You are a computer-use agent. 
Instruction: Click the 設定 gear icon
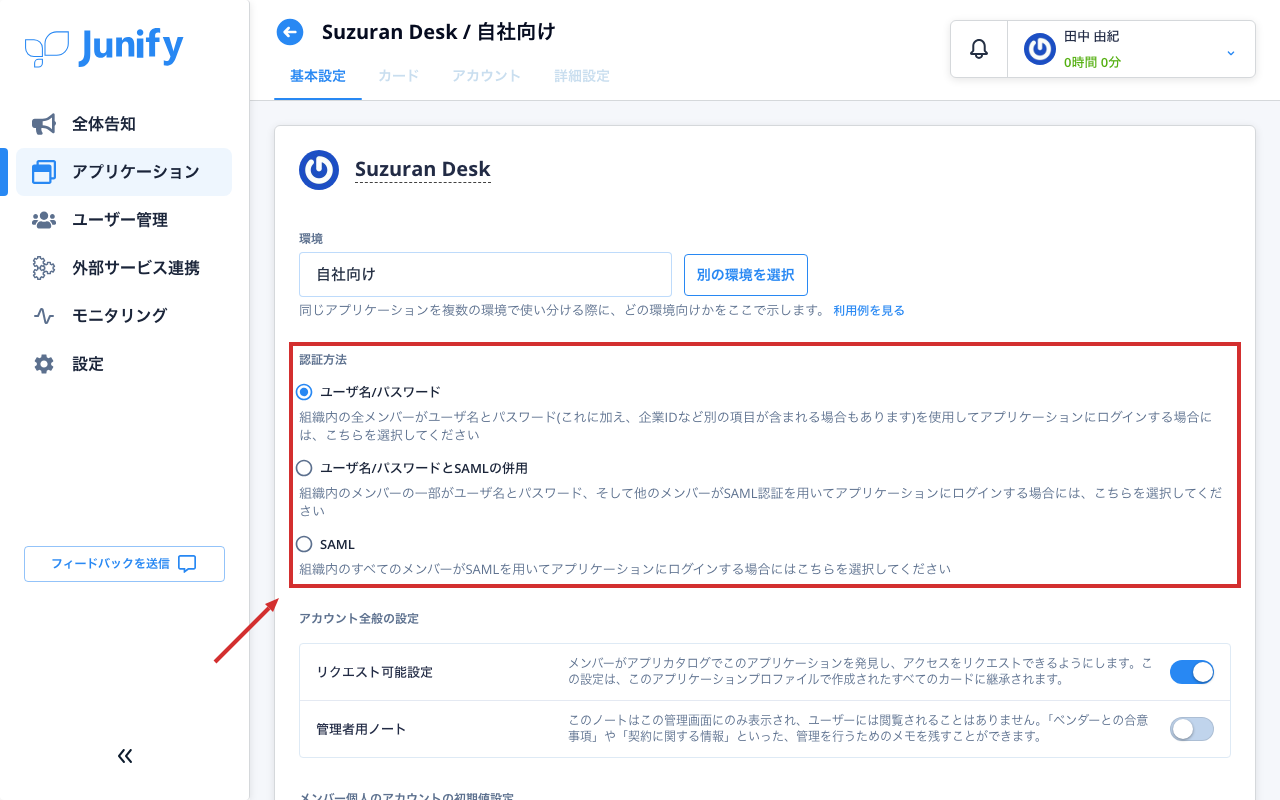tap(43, 364)
